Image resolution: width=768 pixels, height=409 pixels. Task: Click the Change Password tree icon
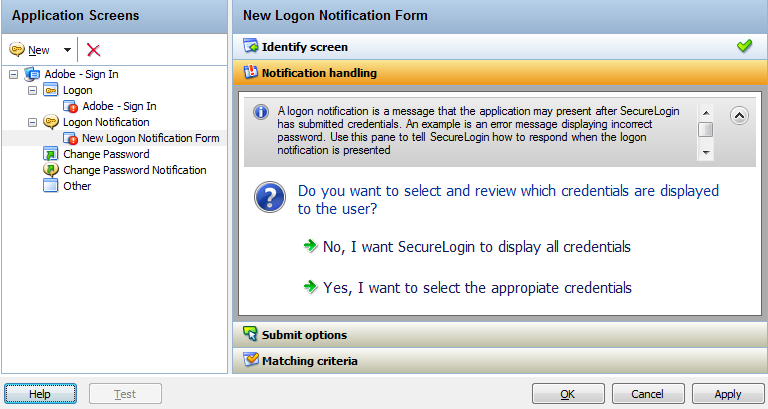point(50,154)
